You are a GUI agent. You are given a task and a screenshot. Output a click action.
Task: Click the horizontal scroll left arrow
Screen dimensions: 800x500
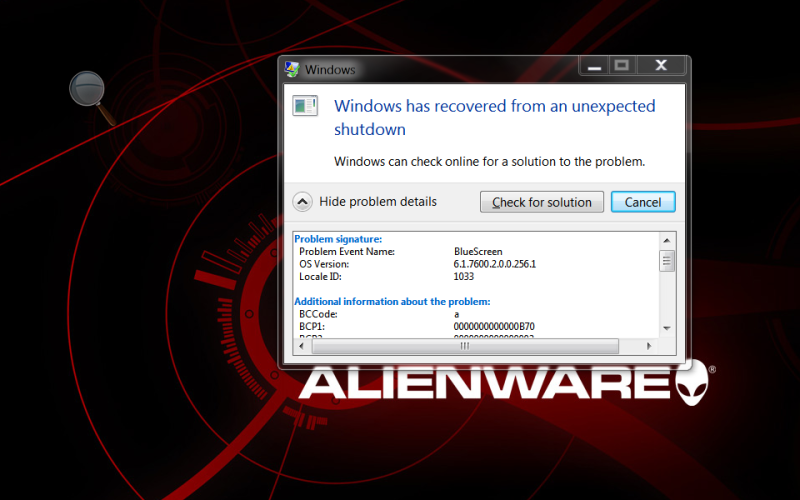click(x=302, y=346)
